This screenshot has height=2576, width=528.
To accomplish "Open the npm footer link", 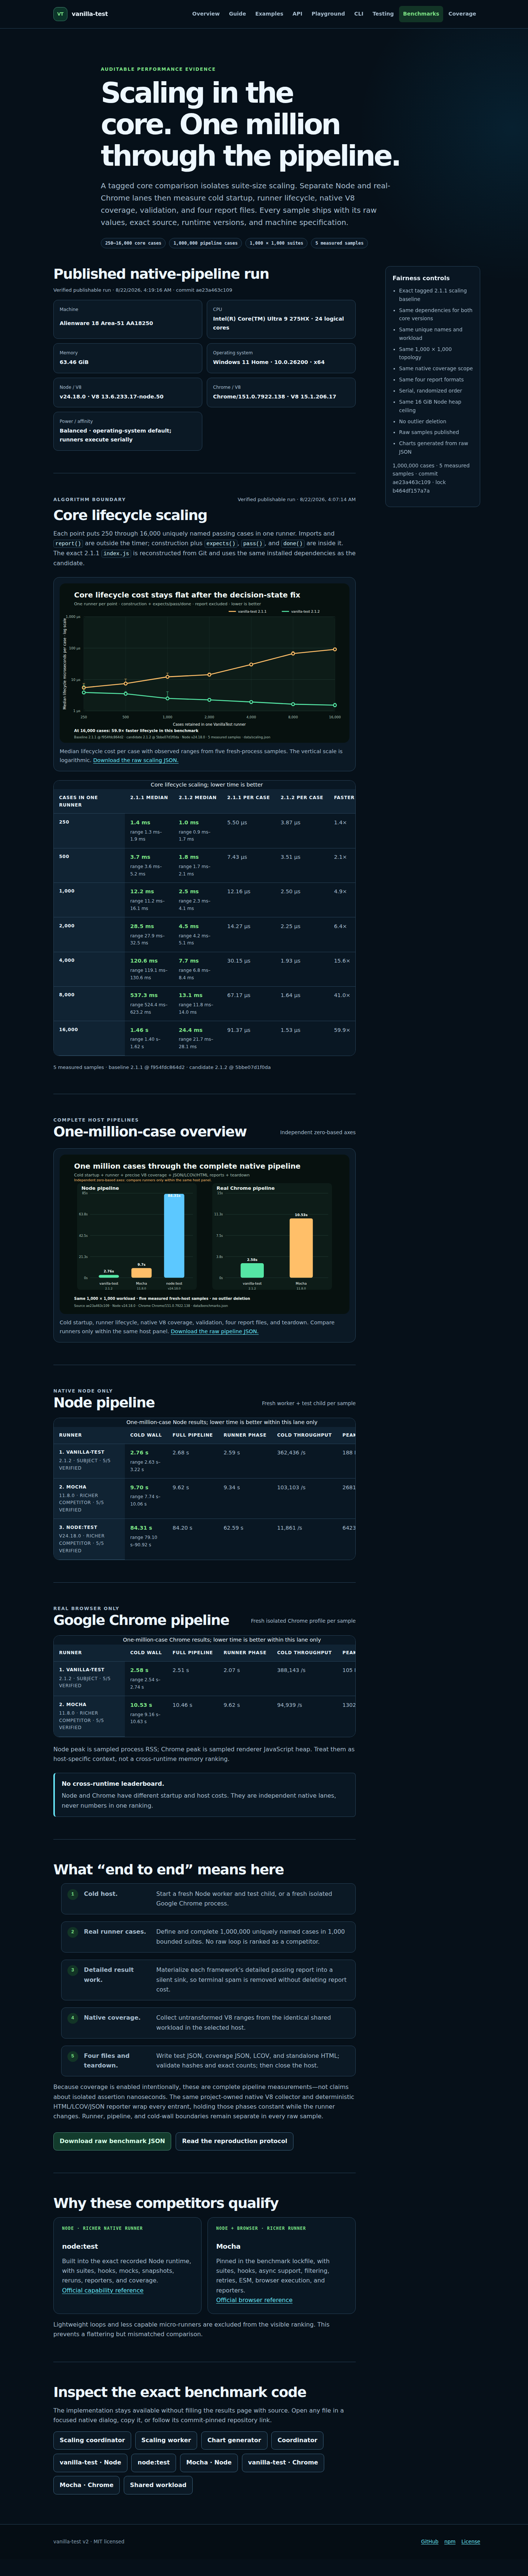I will (450, 2541).
